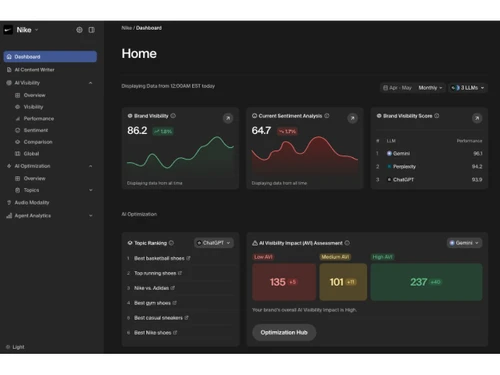Click the green High AVI 237 tile
The width and height of the screenshot is (500, 375).
click(426, 282)
